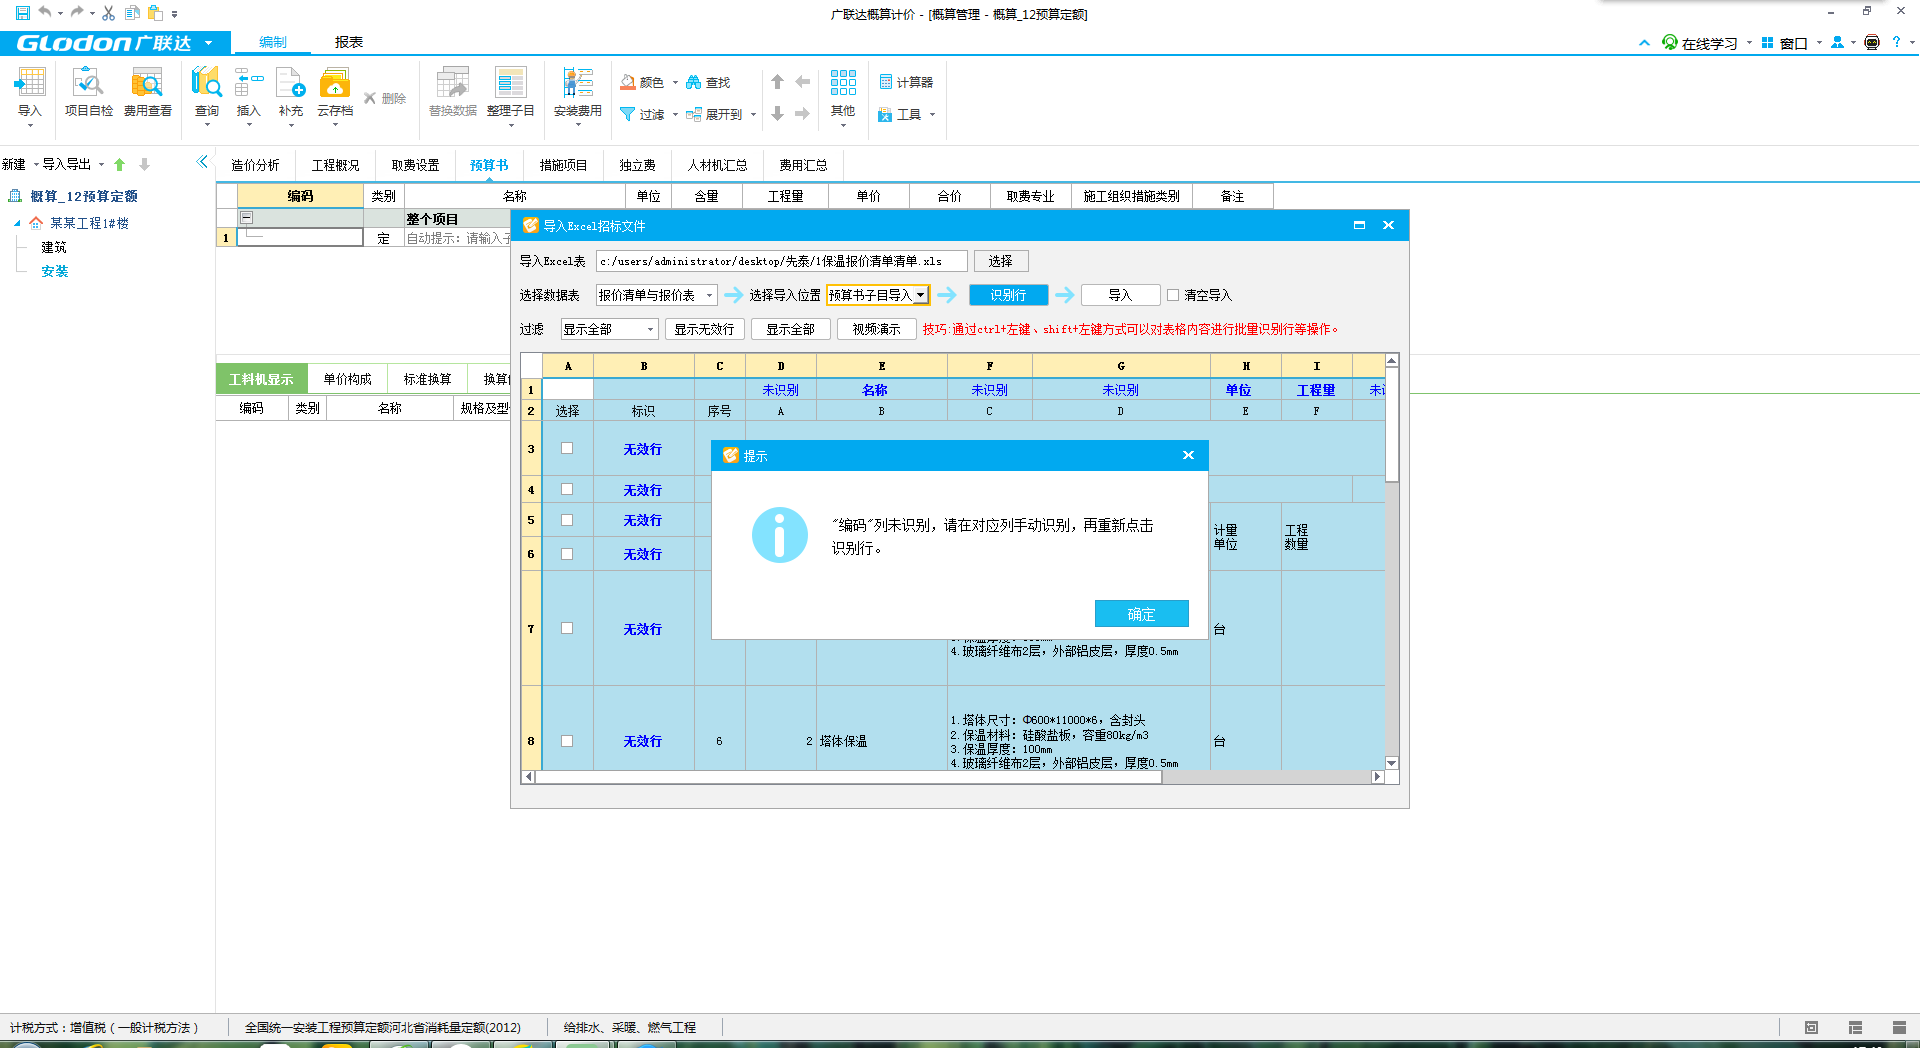The height and width of the screenshot is (1048, 1920).
Task: Check the row 5 selection checkbox
Action: tap(567, 520)
